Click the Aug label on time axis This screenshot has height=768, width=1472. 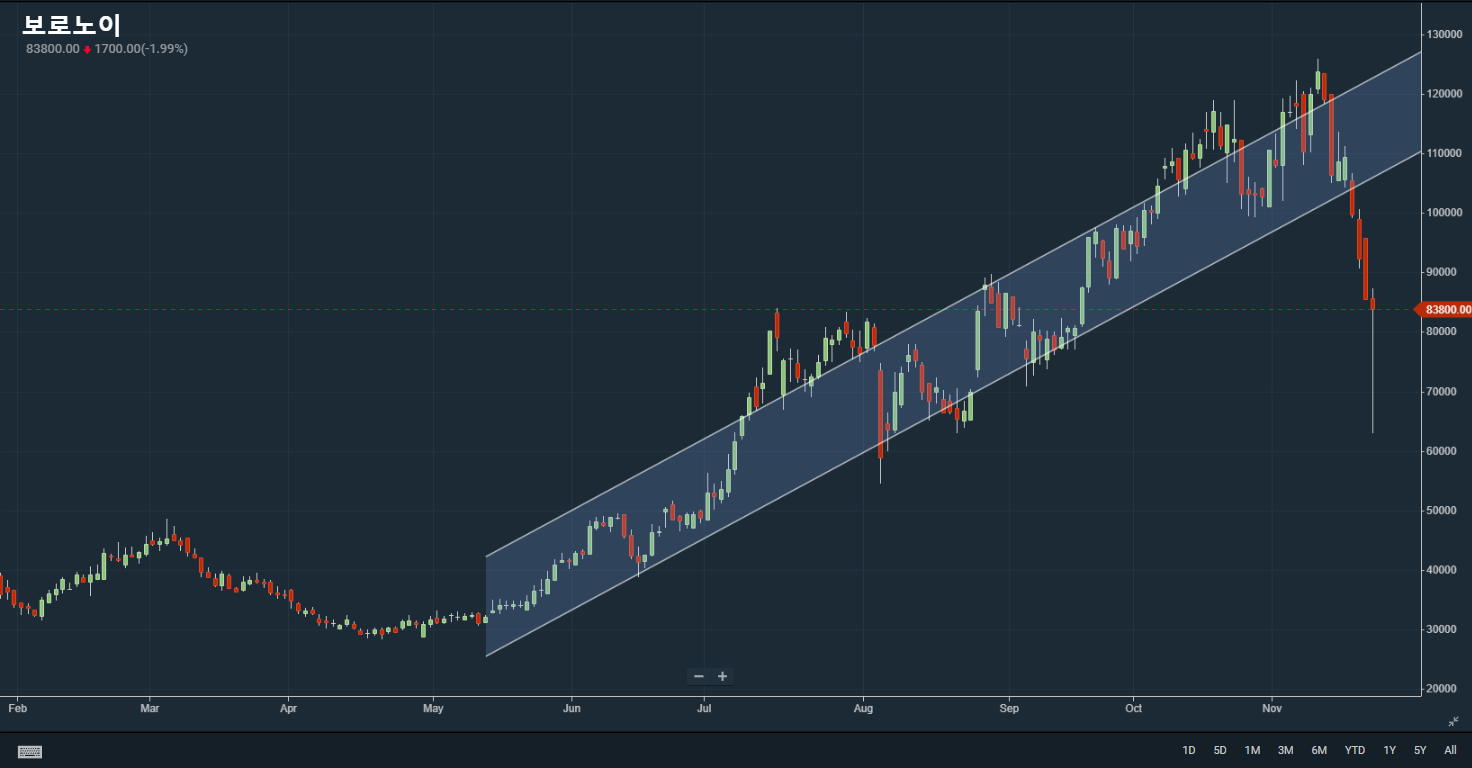point(864,709)
